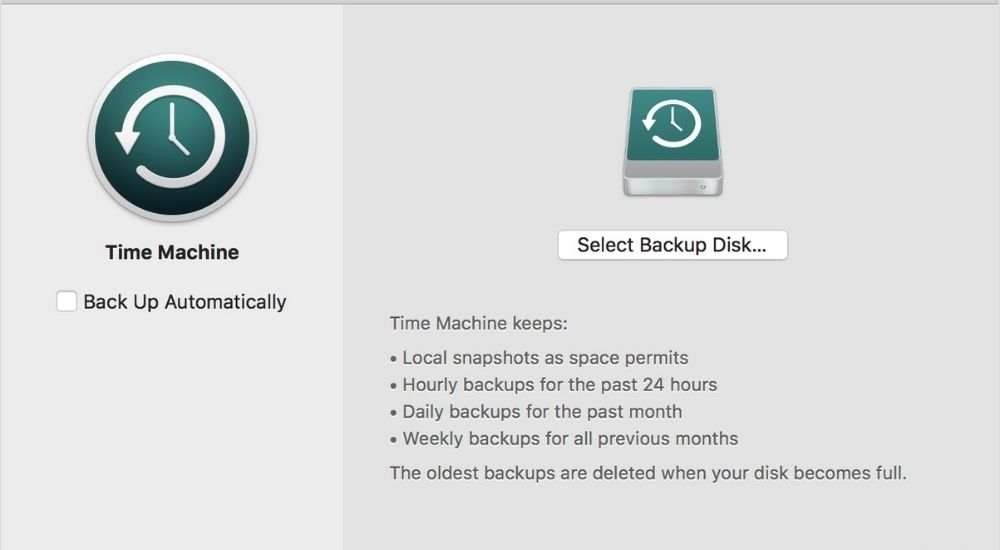Click the bullet before "Weekly backups"

pos(393,439)
